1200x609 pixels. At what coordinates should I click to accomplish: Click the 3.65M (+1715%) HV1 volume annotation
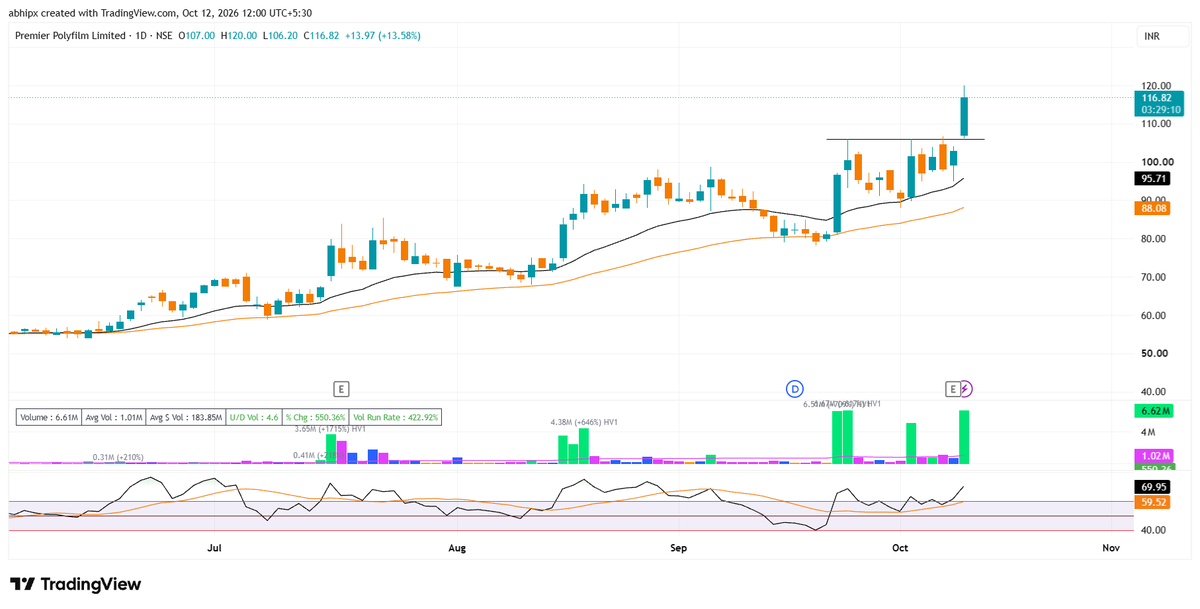pos(330,429)
